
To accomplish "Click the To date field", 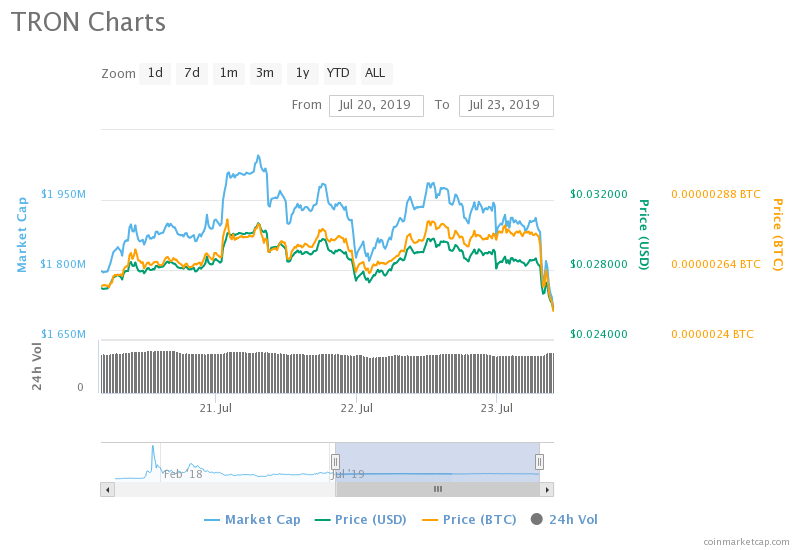I will coord(506,106).
